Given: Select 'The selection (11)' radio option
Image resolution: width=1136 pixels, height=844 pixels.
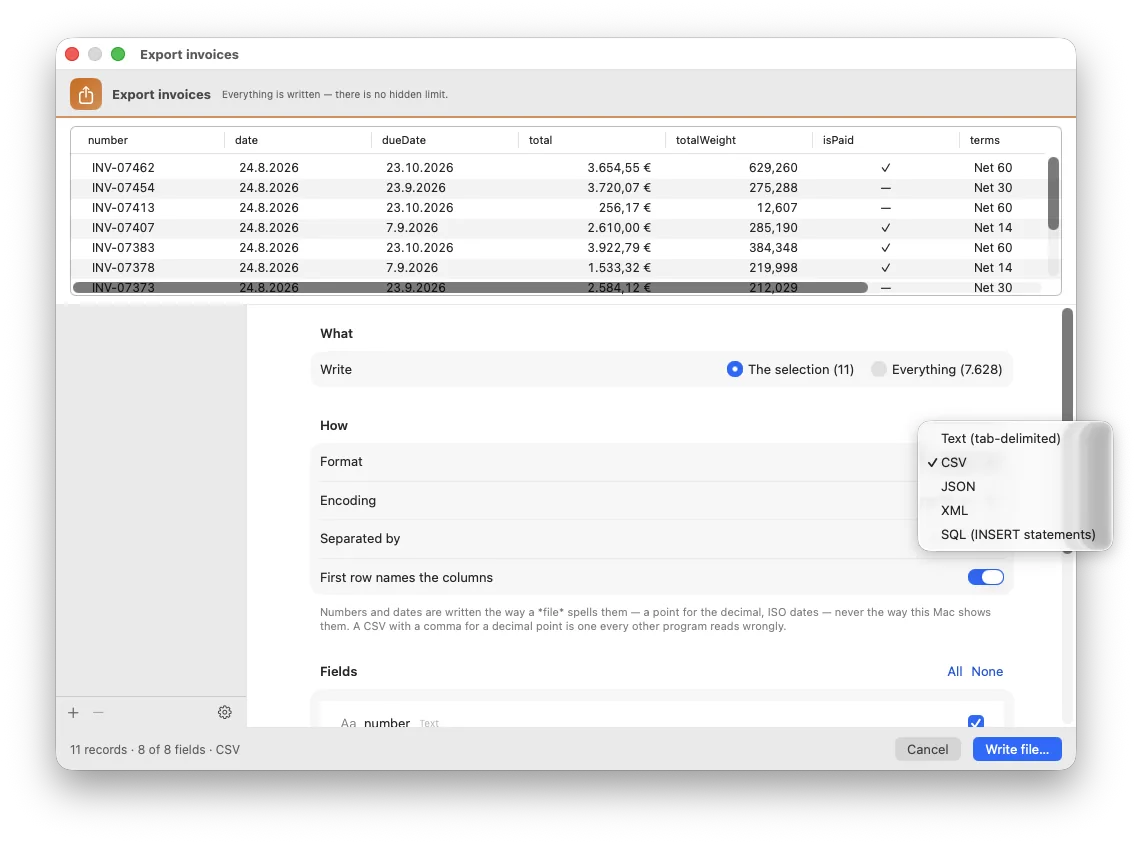Looking at the screenshot, I should tap(790, 369).
